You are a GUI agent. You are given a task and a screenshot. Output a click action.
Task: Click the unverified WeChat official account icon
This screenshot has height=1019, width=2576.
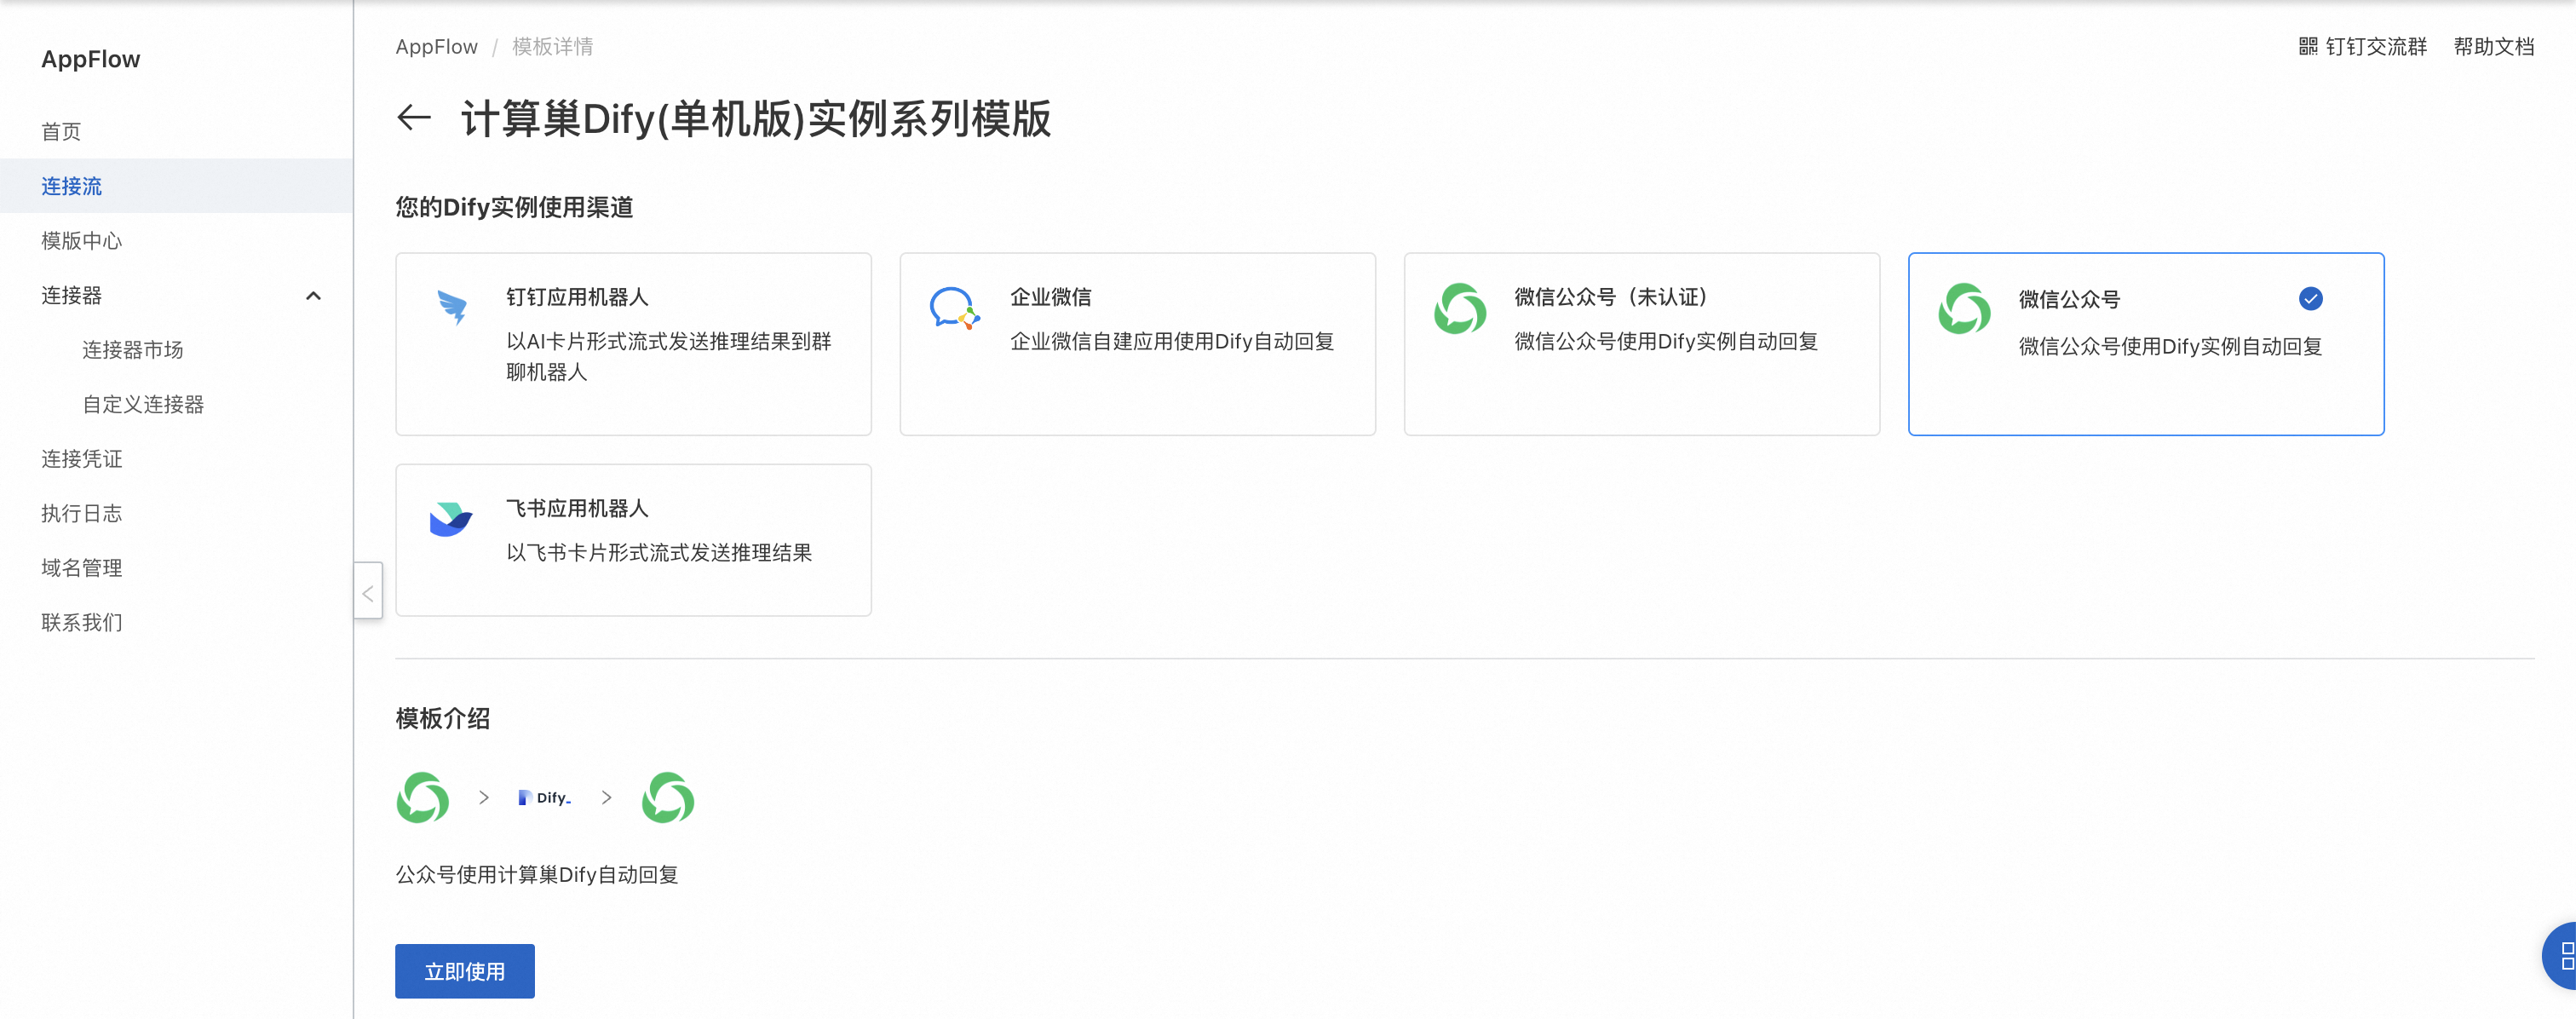pyautogui.click(x=1459, y=309)
